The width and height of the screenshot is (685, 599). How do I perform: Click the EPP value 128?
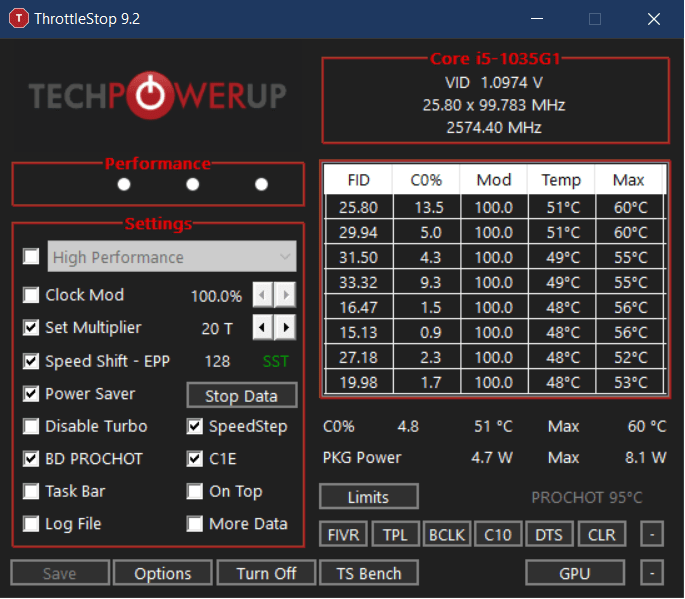coord(217,361)
